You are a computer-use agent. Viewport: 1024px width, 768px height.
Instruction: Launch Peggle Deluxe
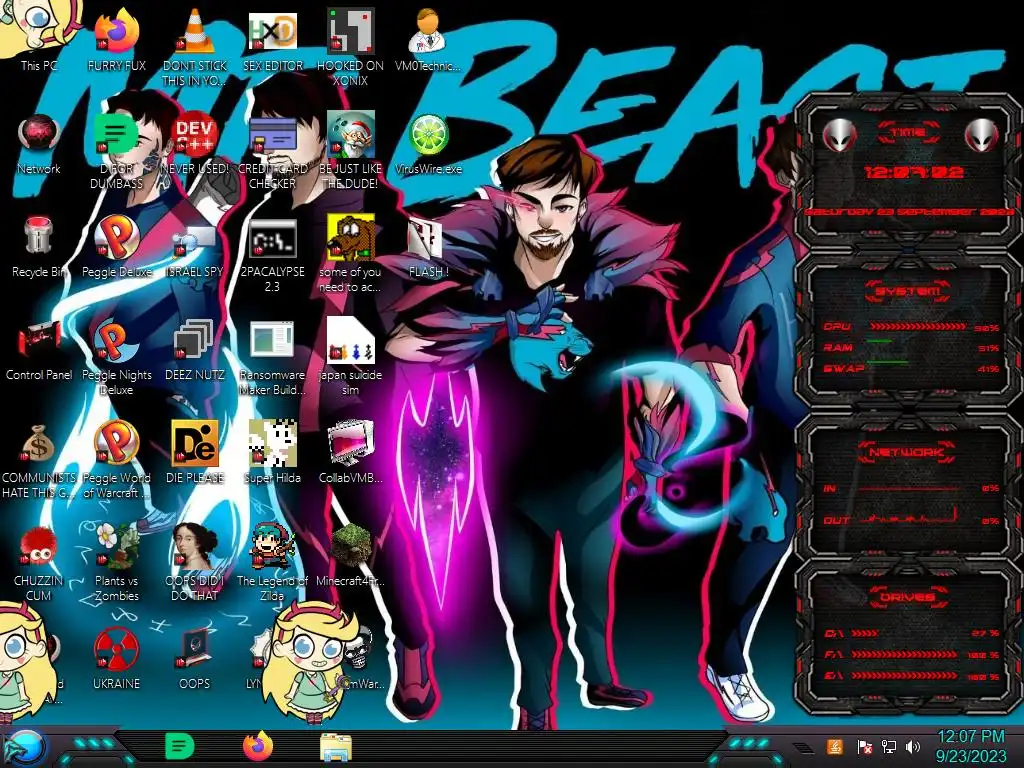116,247
